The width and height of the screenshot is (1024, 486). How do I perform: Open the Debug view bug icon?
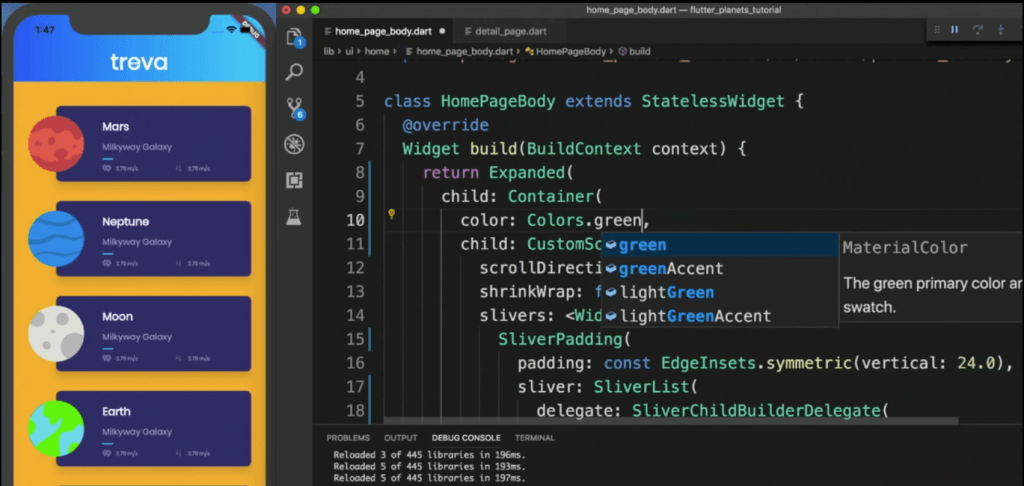pyautogui.click(x=294, y=144)
